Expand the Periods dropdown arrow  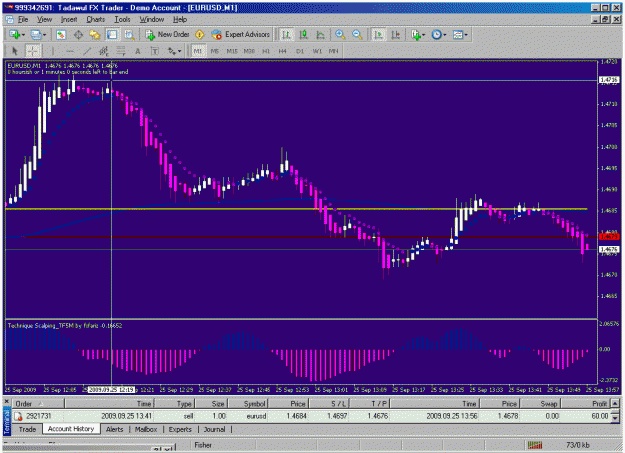[x=445, y=35]
